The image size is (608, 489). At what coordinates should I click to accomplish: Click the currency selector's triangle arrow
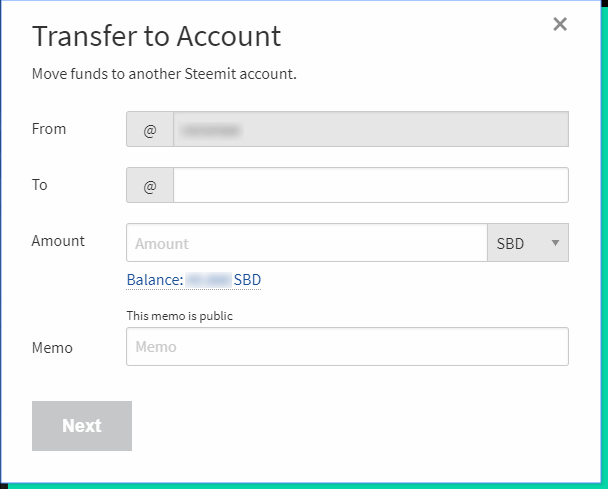[555, 243]
